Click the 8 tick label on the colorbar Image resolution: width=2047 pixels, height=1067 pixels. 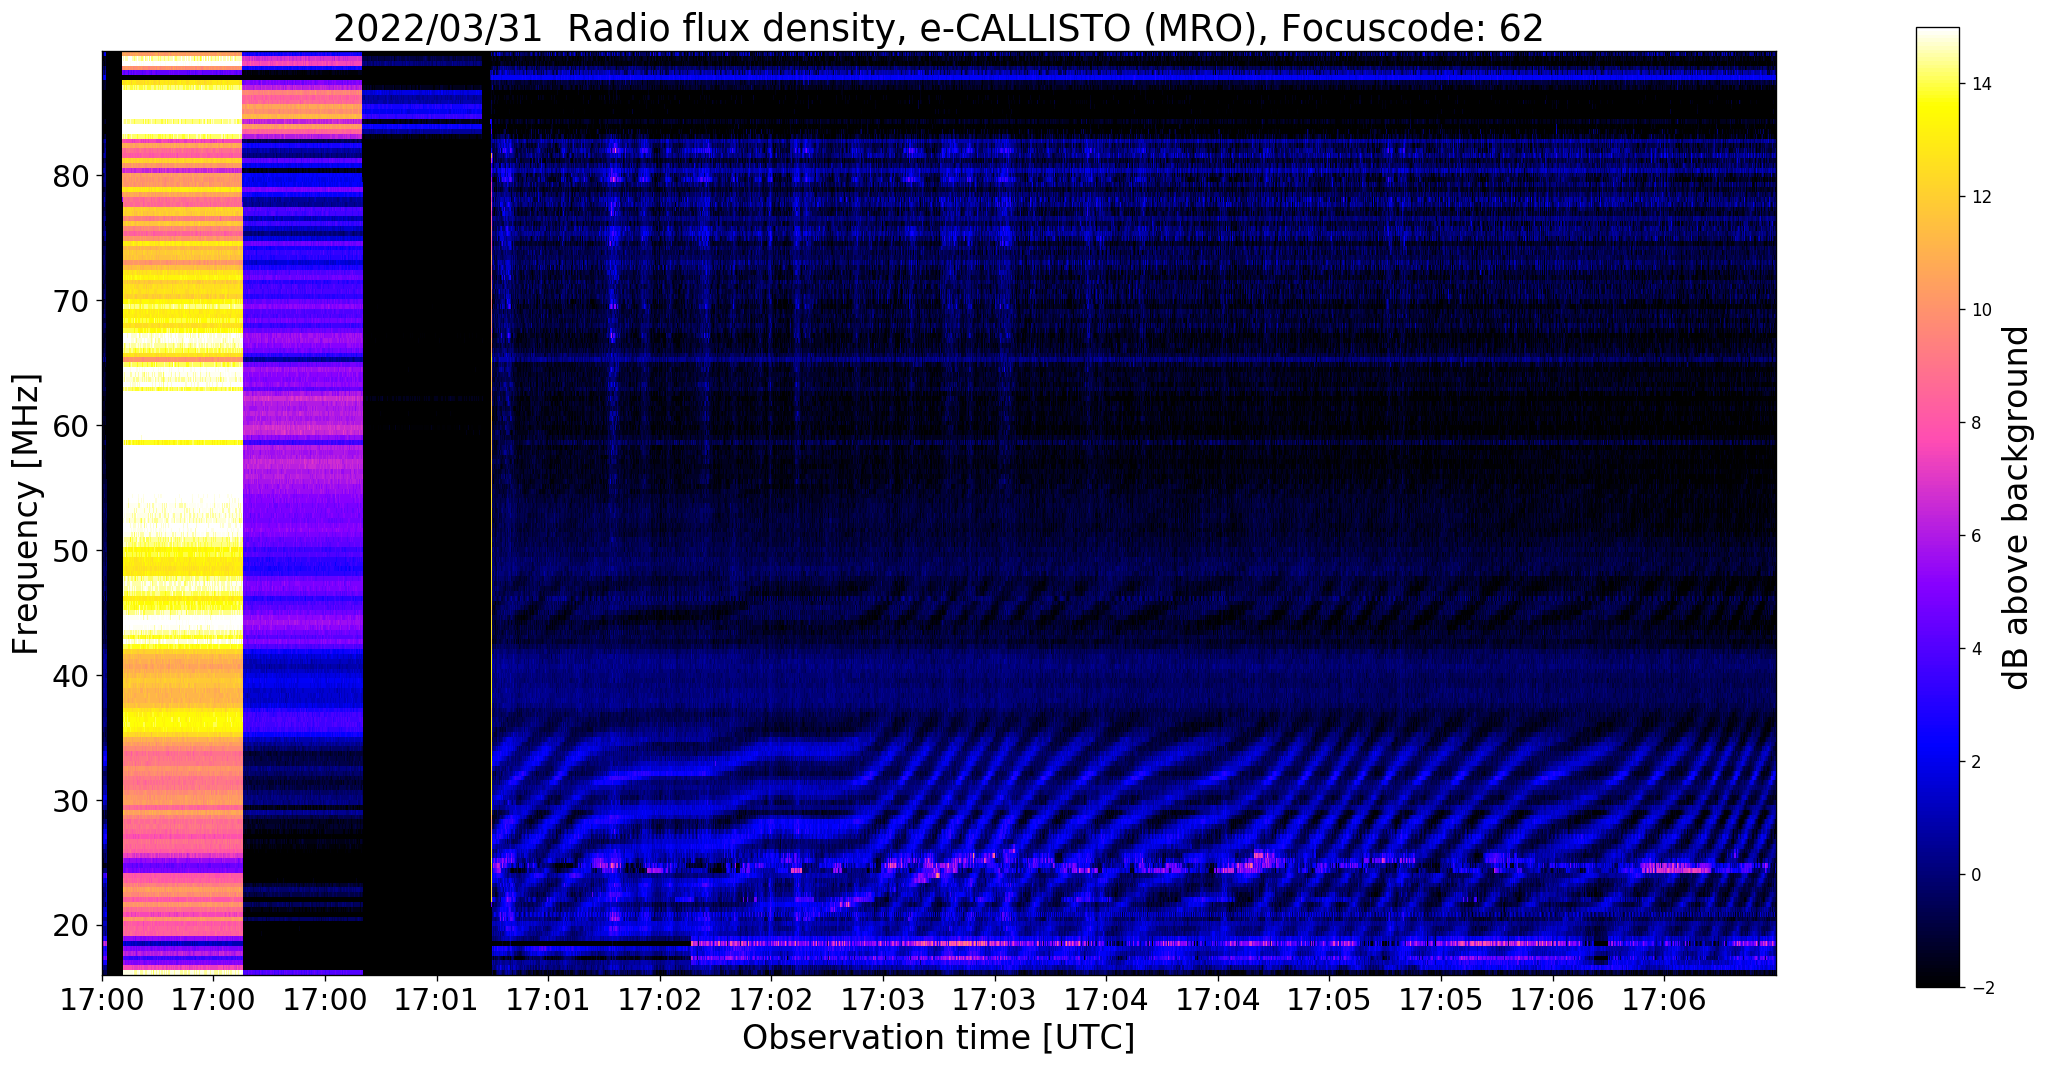pyautogui.click(x=1975, y=423)
